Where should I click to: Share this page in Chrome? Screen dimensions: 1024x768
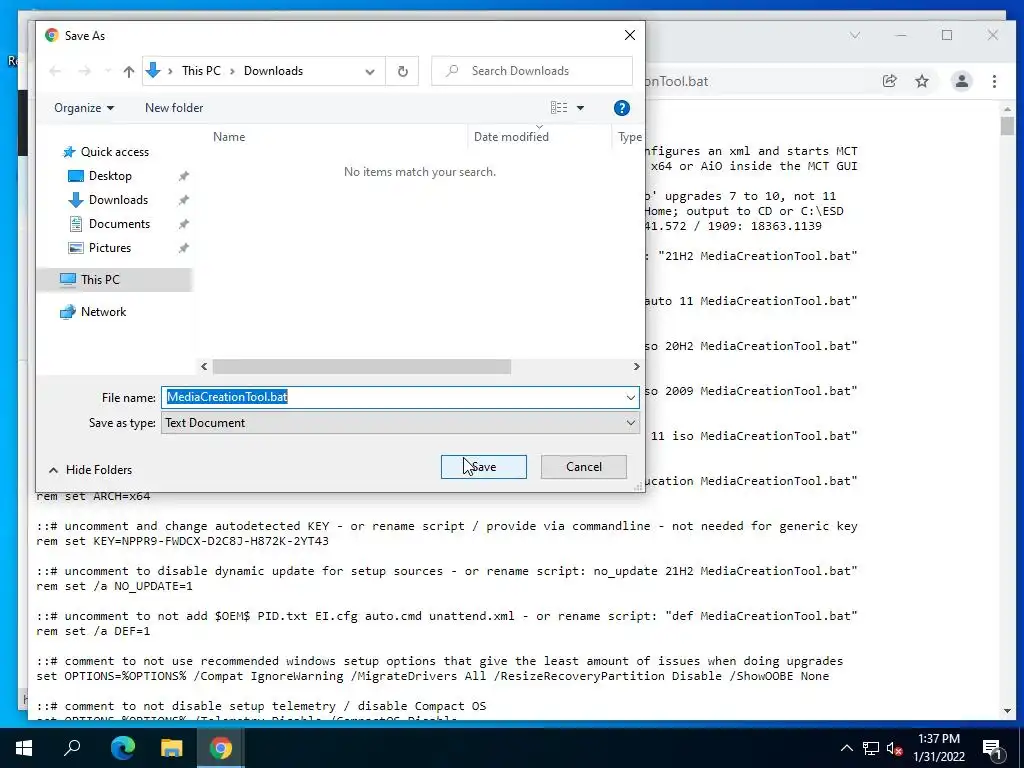click(889, 81)
